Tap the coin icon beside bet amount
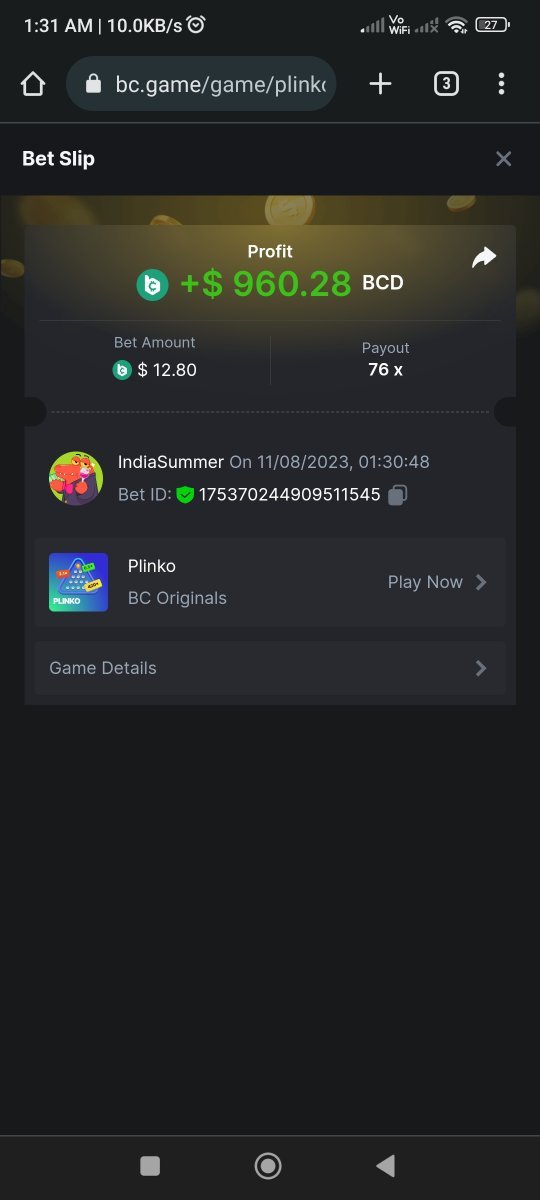The width and height of the screenshot is (540, 1200). 123,370
